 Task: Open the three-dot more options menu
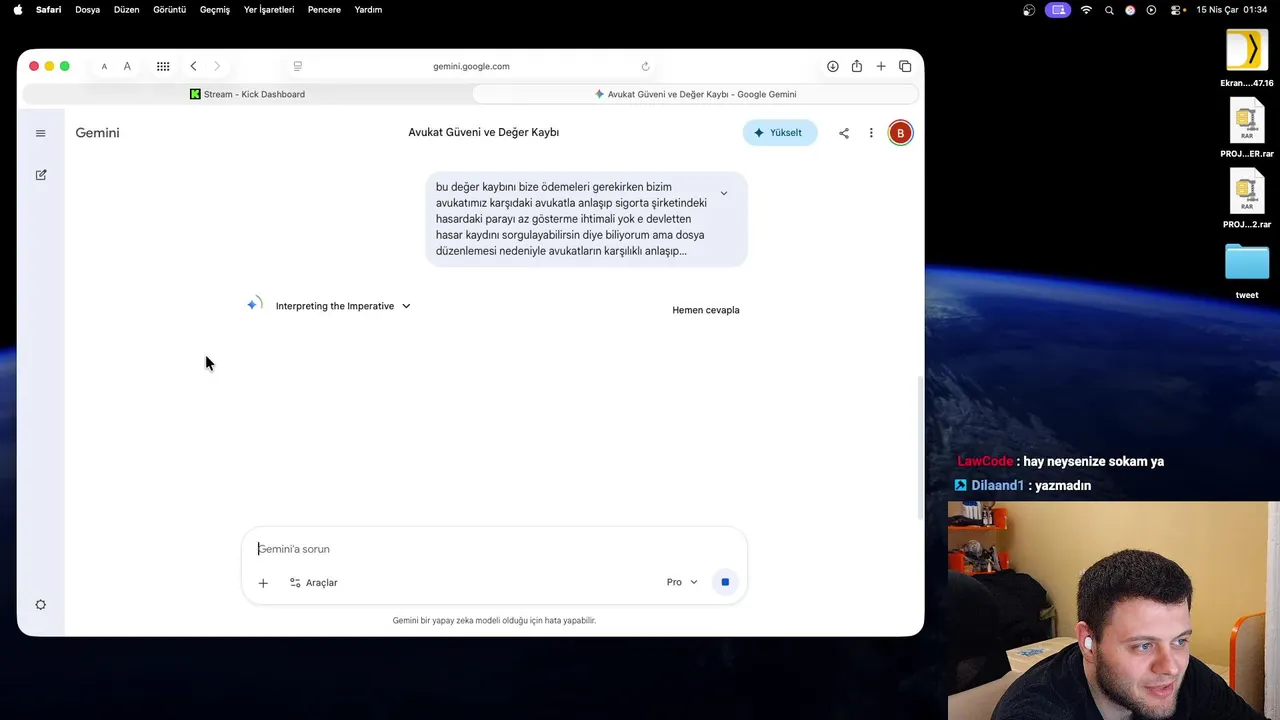pos(871,133)
